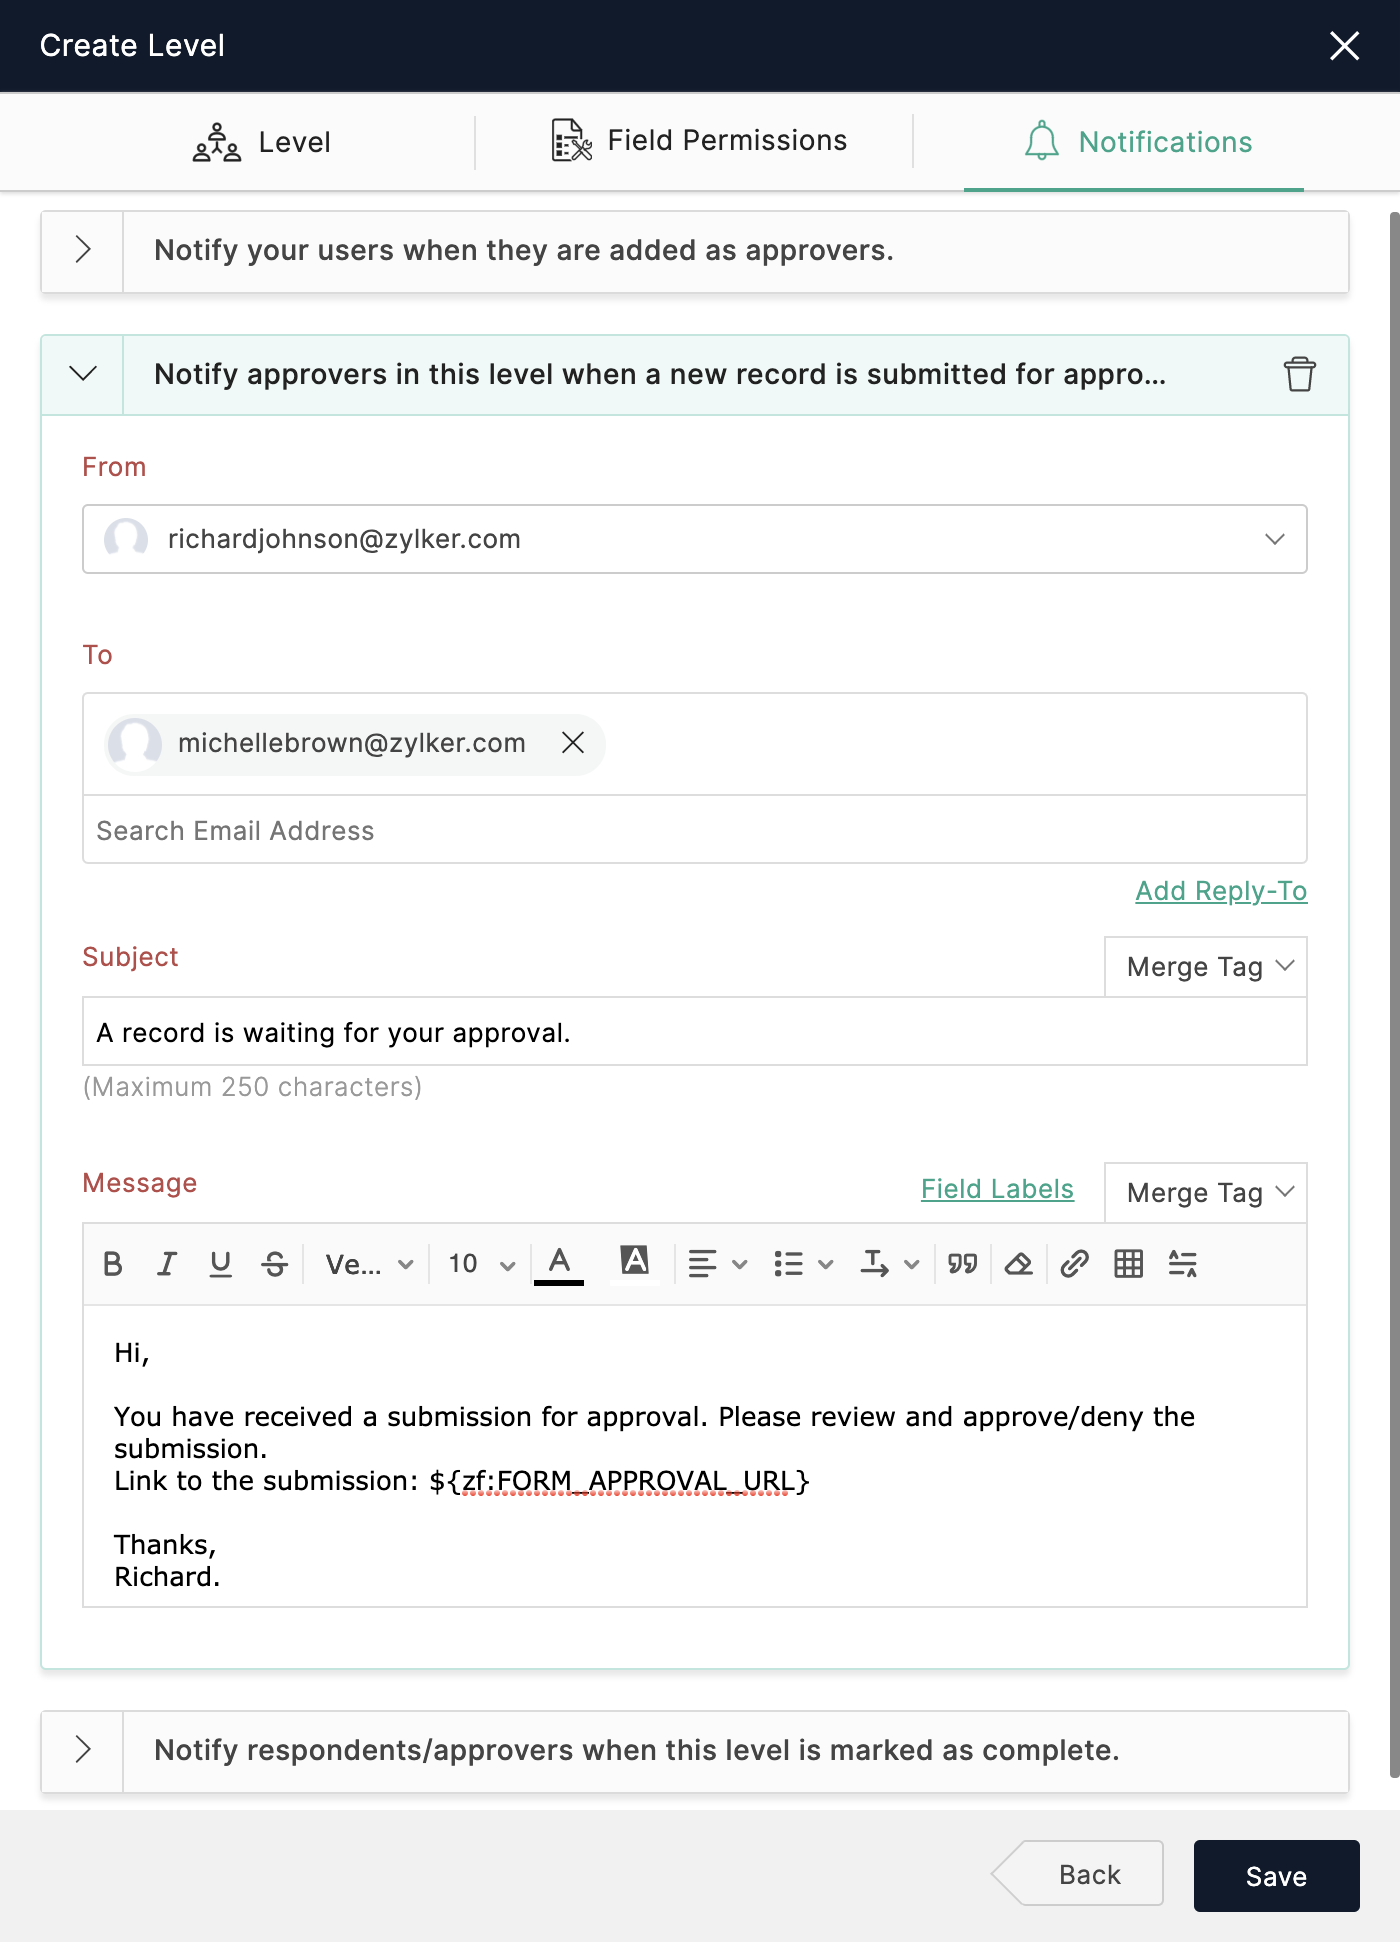
Task: Toggle bold formatting in message editor
Action: (113, 1264)
